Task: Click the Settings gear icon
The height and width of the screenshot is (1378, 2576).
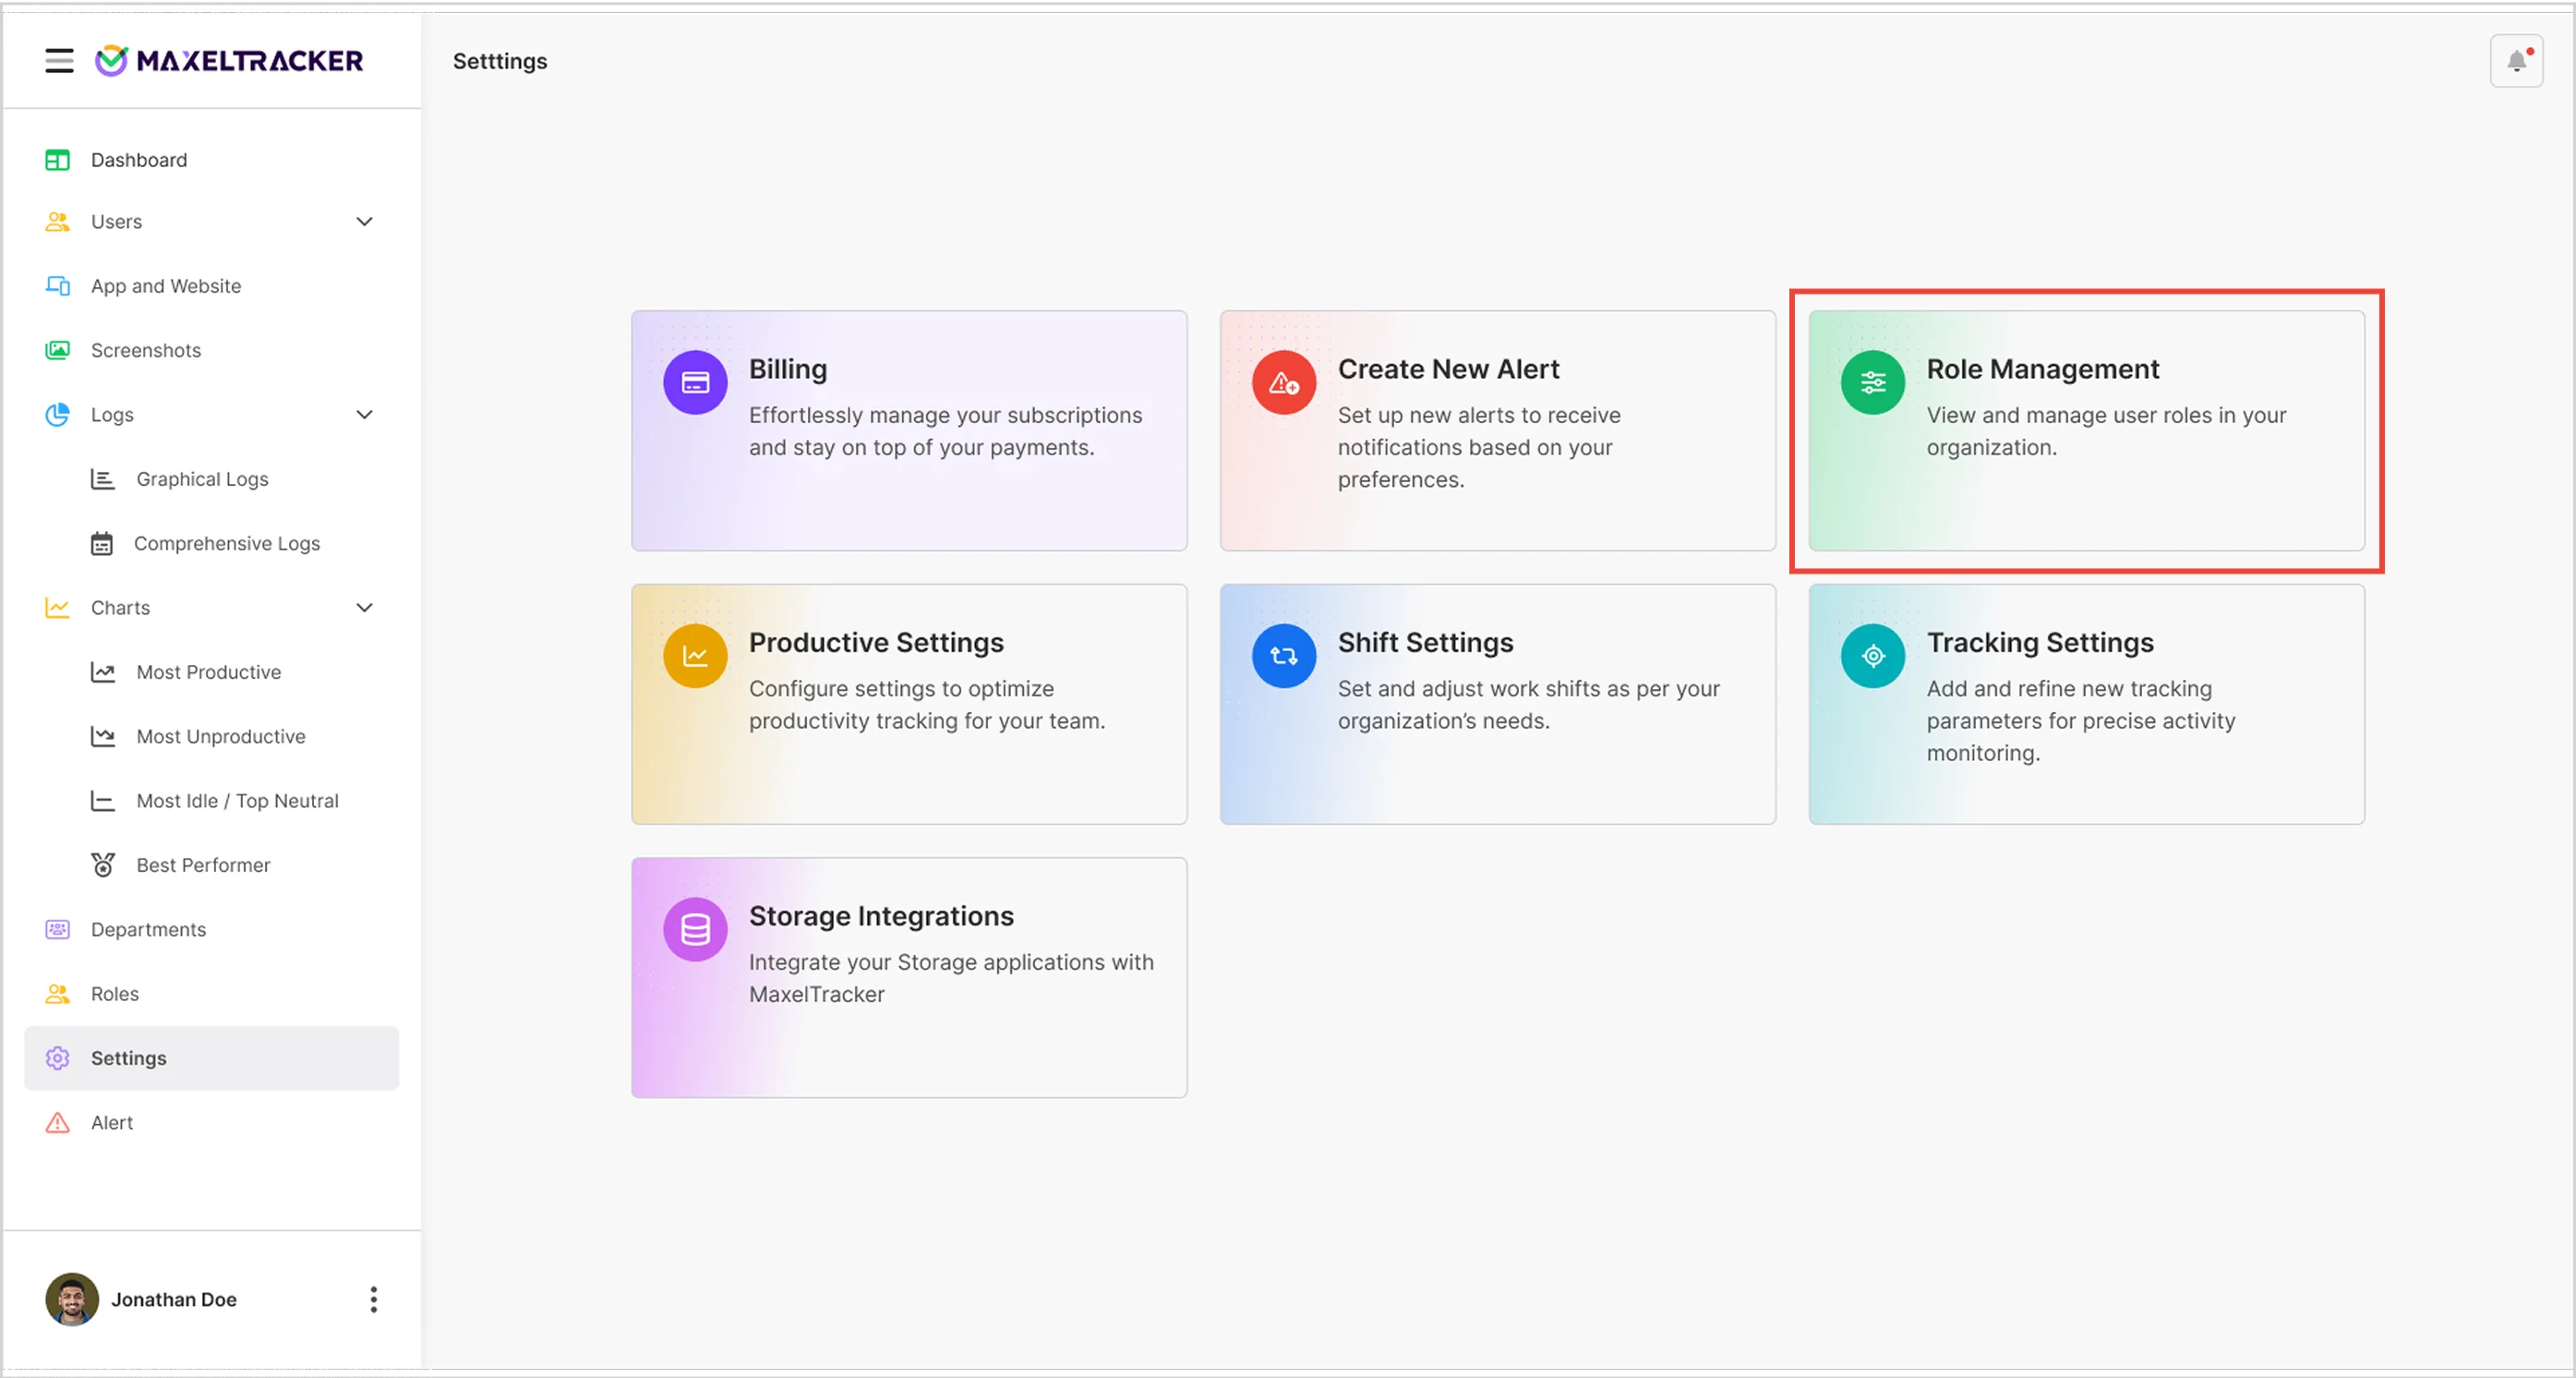Action: click(58, 1058)
